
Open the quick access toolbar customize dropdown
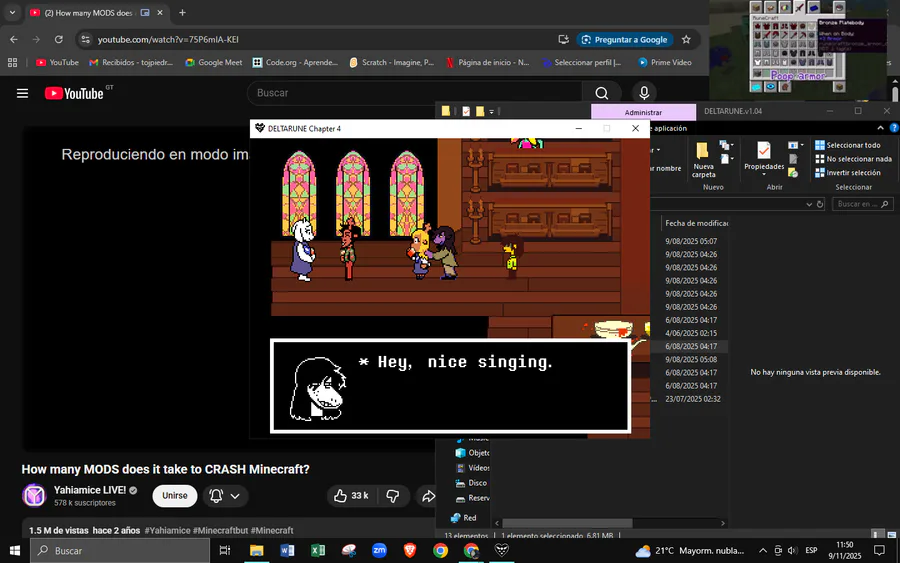click(491, 112)
